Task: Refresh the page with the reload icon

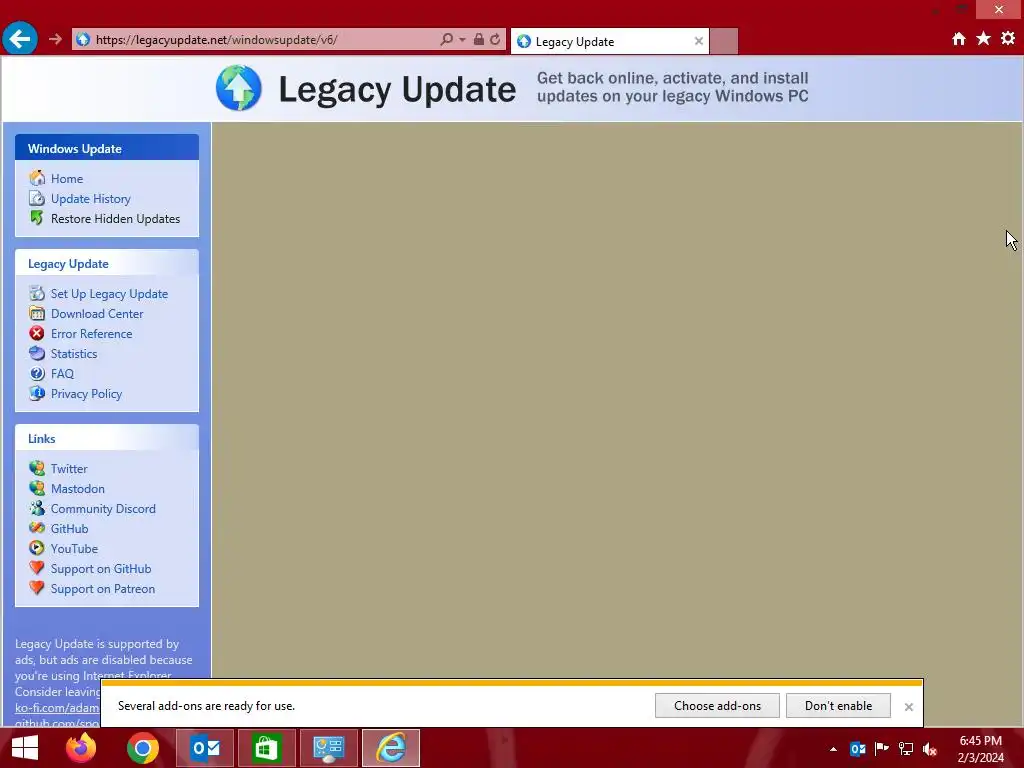Action: [x=495, y=39]
